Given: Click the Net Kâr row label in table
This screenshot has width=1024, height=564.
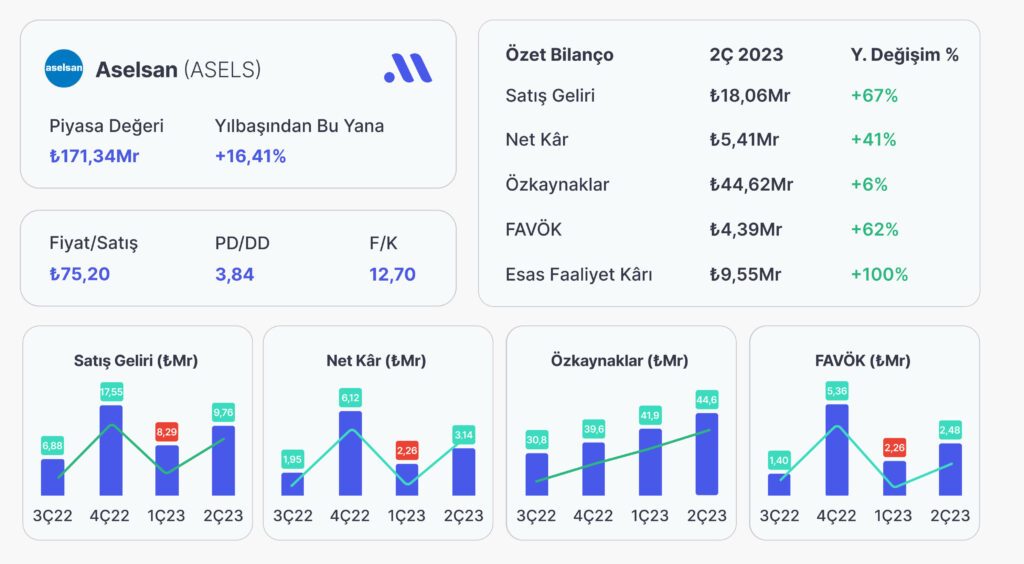Looking at the screenshot, I should tap(537, 140).
